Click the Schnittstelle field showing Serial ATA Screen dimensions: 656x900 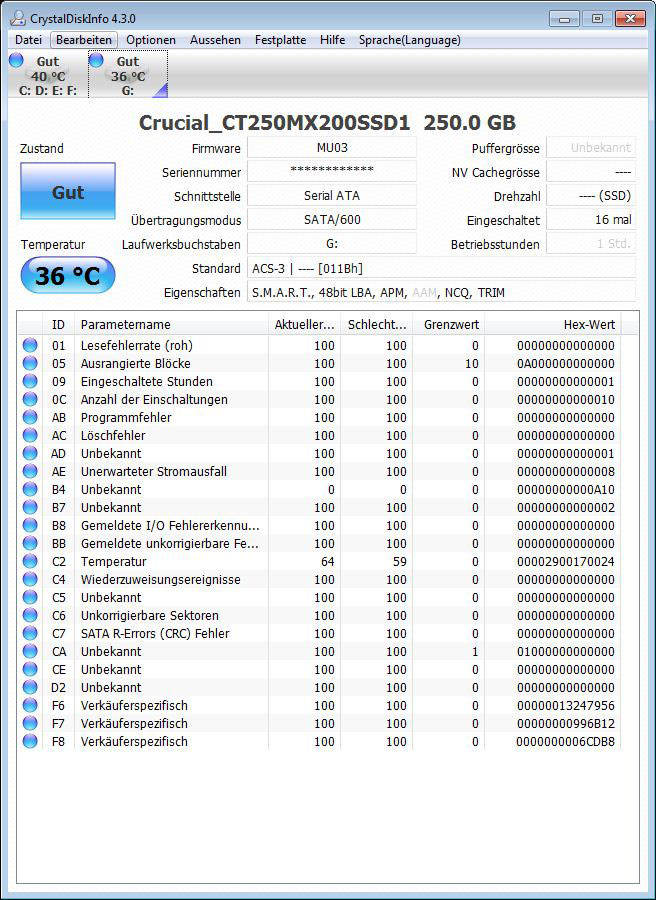point(332,195)
